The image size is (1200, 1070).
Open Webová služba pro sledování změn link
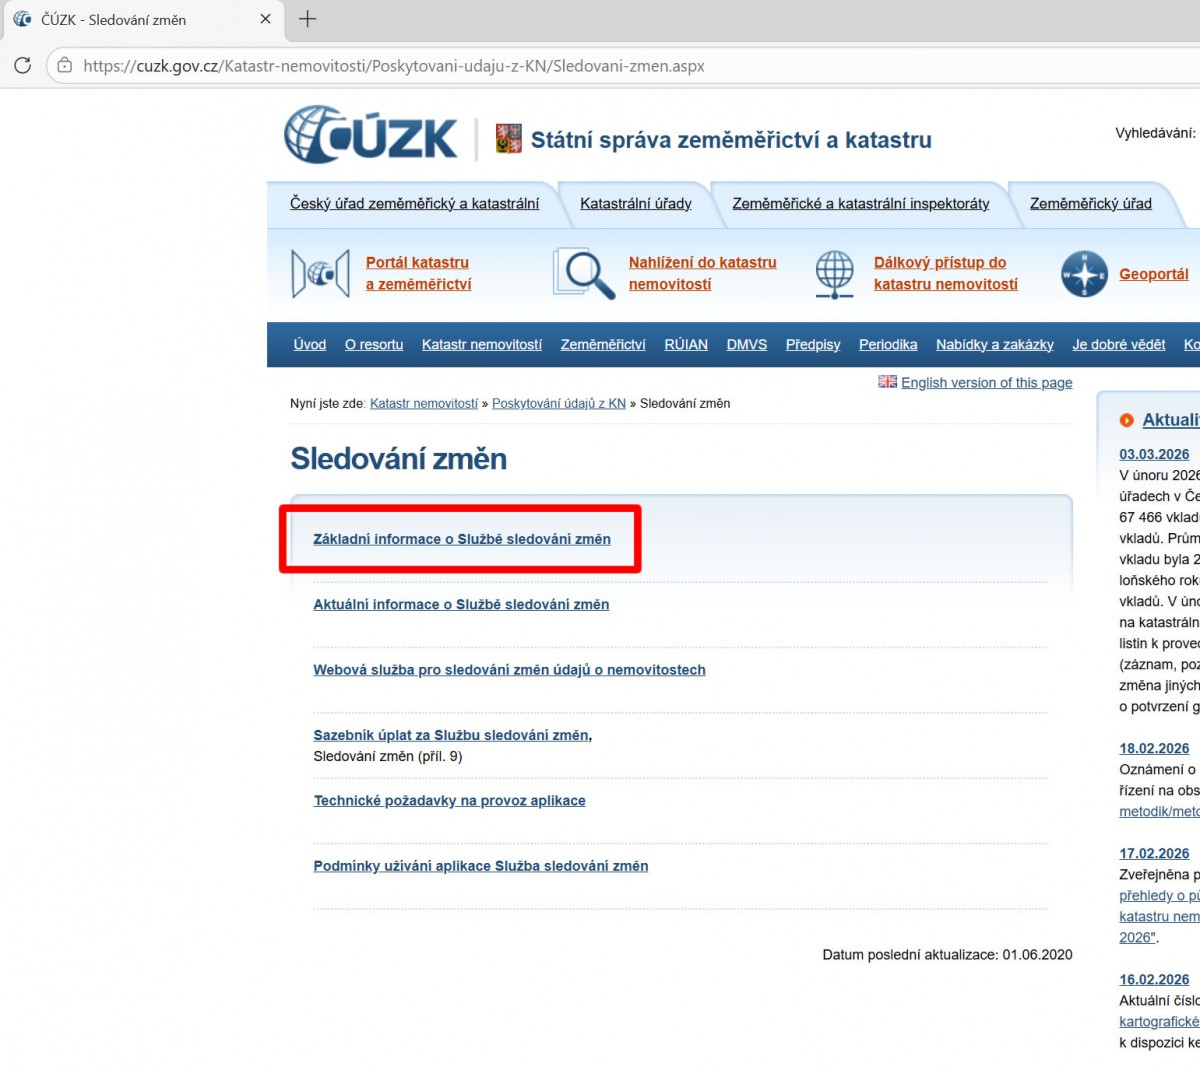(509, 670)
